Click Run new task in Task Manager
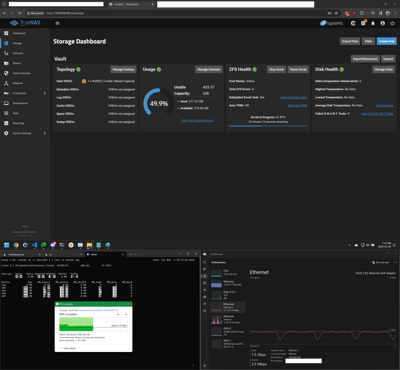This screenshot has height=370, width=400. pyautogui.click(x=381, y=262)
